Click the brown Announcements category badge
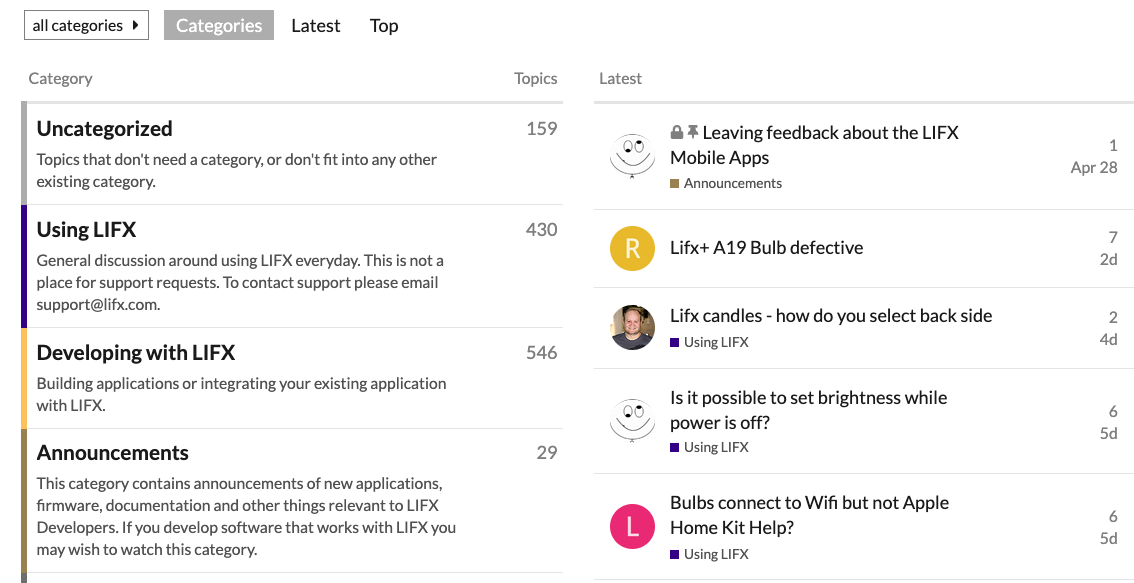This screenshot has width=1134, height=583. point(726,183)
